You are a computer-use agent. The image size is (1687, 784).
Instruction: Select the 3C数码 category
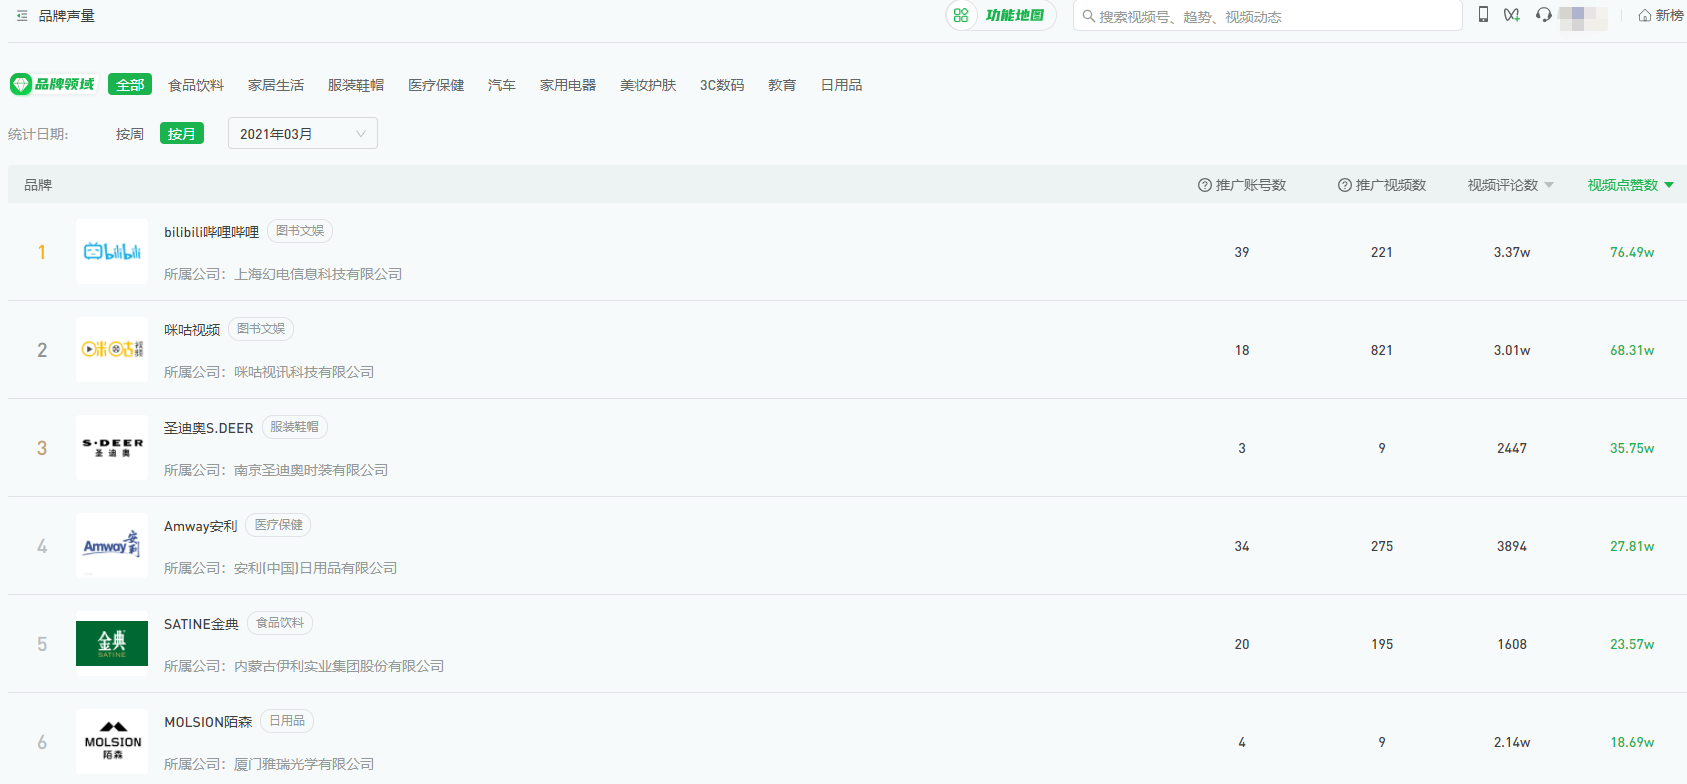click(x=722, y=85)
